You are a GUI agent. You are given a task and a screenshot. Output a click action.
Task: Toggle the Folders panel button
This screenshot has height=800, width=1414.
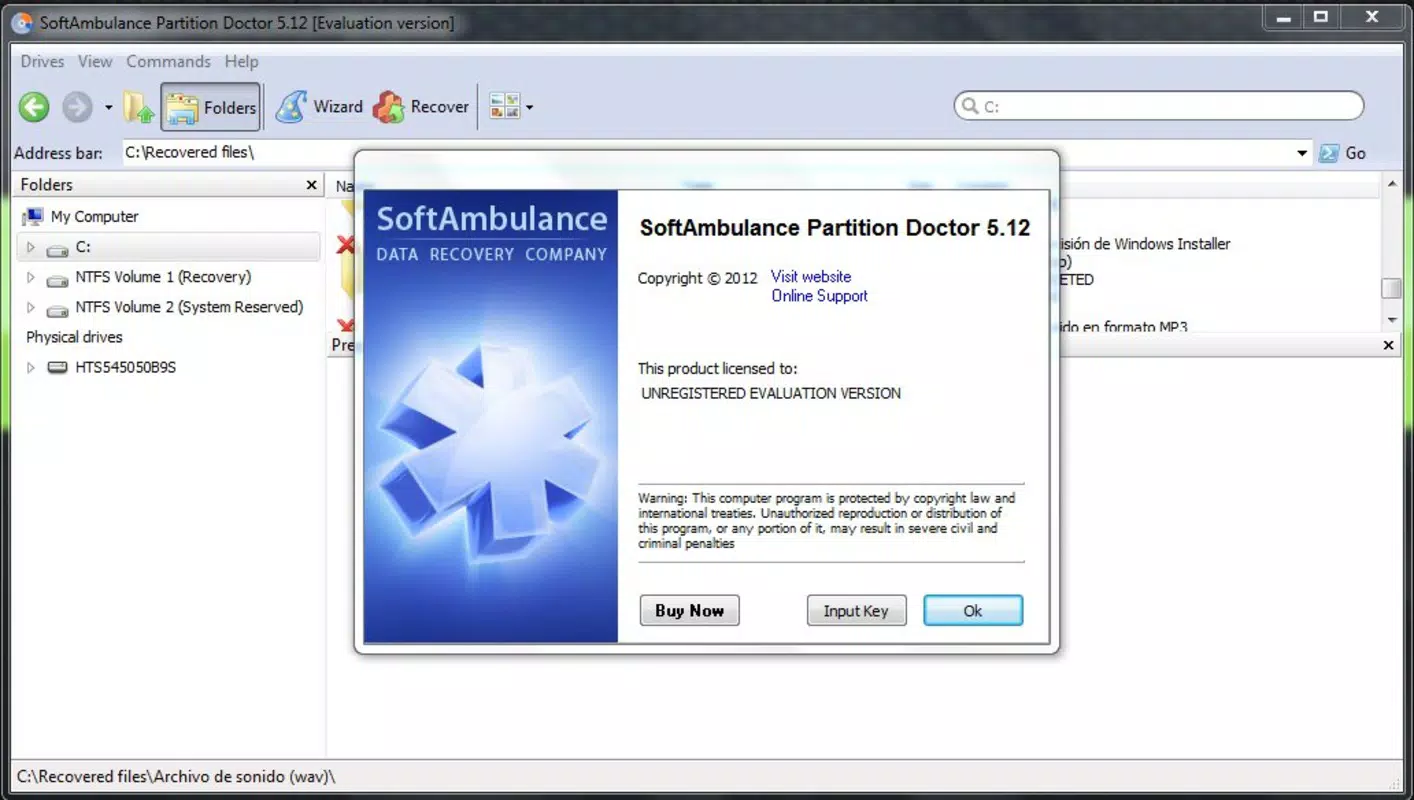coord(210,107)
